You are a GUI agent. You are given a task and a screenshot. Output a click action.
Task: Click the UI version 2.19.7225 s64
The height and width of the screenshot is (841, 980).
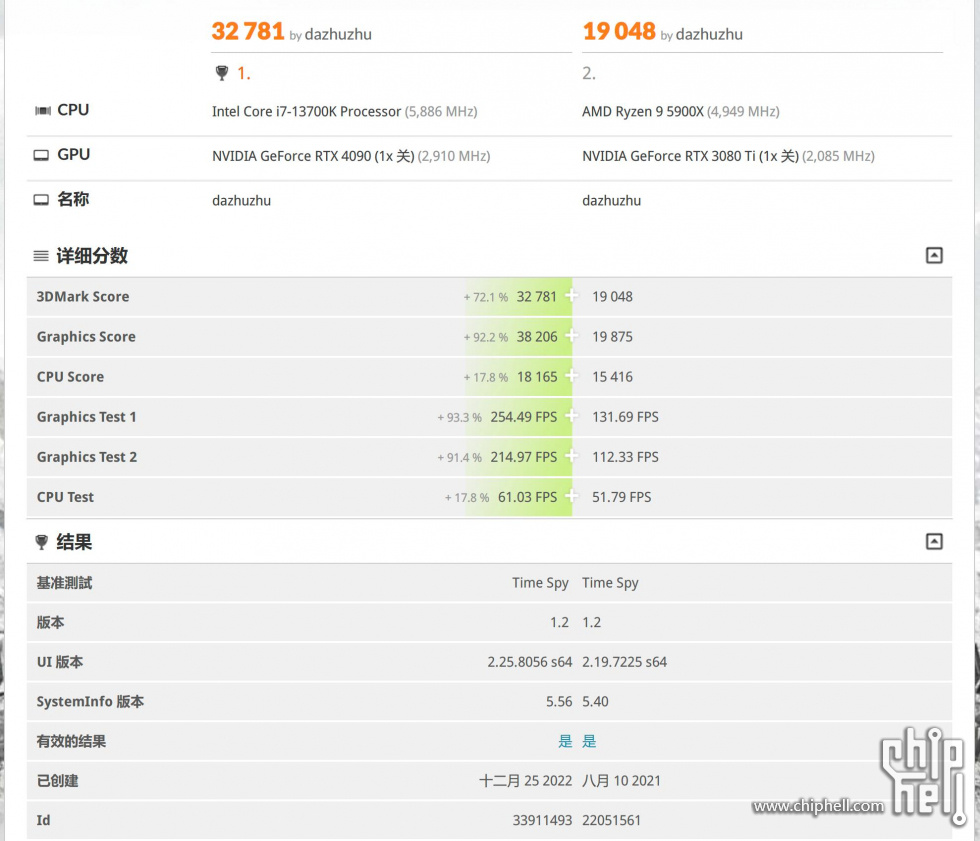[x=625, y=662]
